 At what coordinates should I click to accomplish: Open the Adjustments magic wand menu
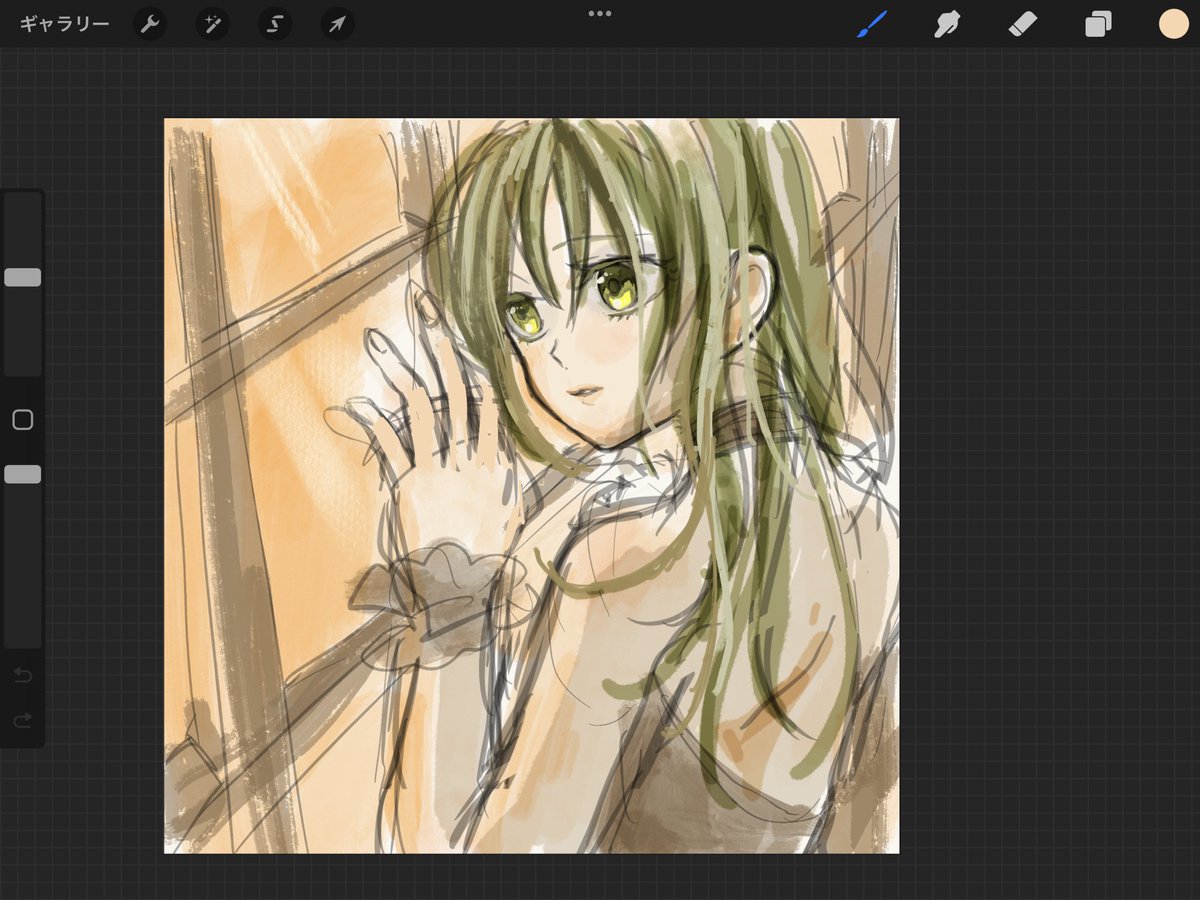(x=212, y=24)
